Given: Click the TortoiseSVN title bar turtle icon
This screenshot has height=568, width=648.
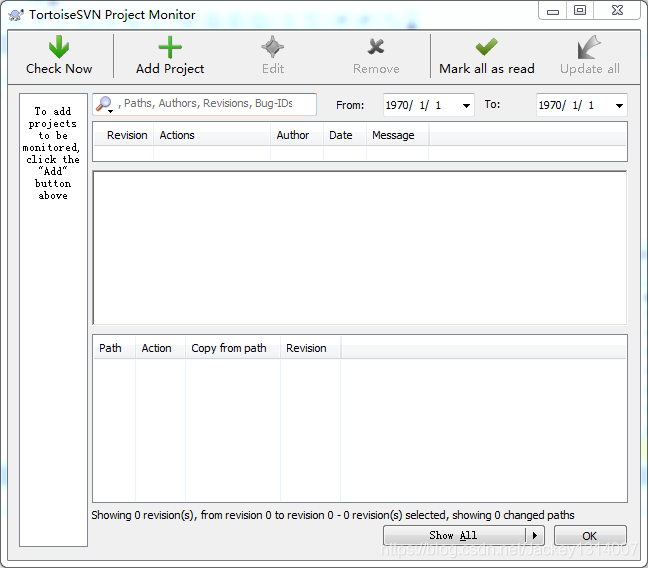Looking at the screenshot, I should click(16, 15).
